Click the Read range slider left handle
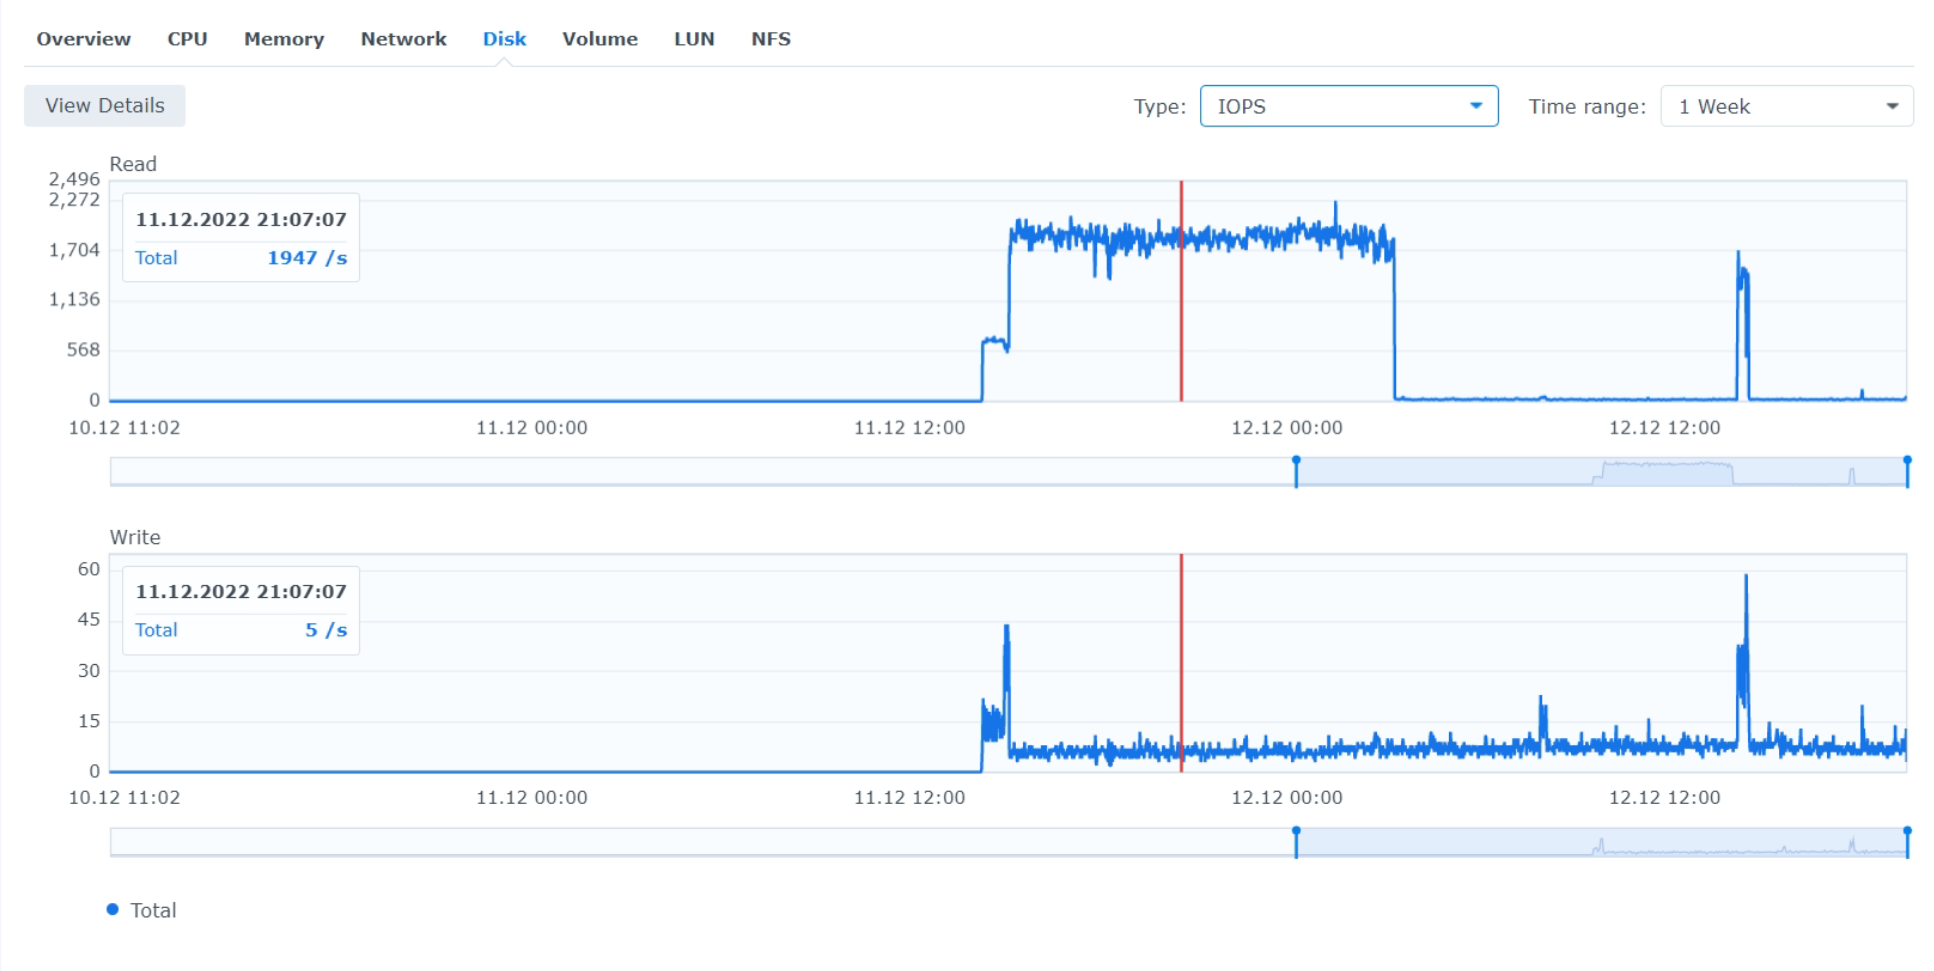 tap(1296, 472)
